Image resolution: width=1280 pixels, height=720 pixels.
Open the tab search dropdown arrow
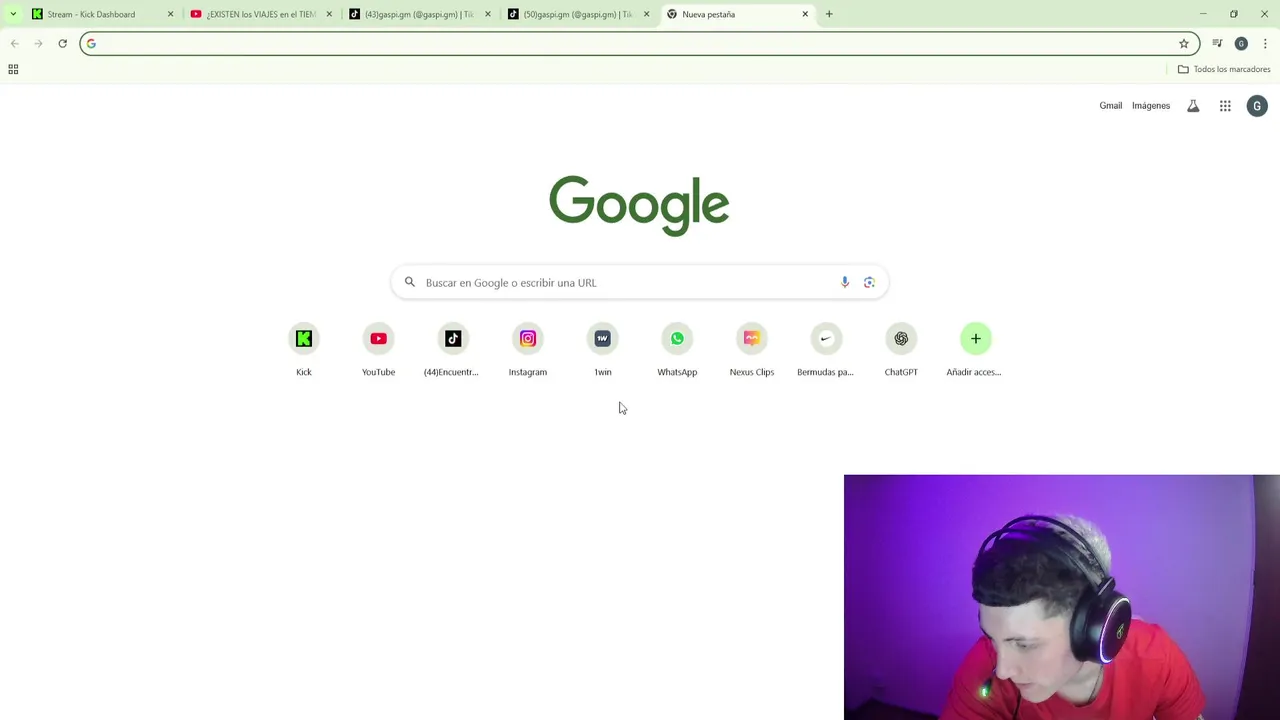13,14
